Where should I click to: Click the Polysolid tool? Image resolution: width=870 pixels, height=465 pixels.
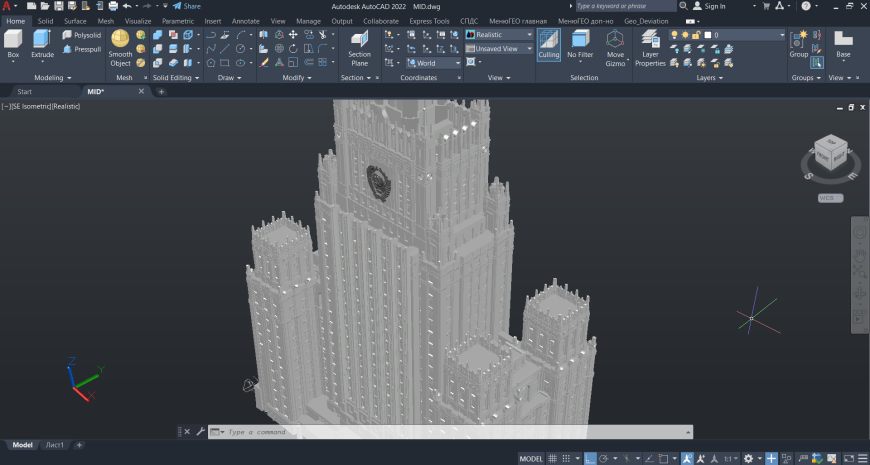pos(82,35)
